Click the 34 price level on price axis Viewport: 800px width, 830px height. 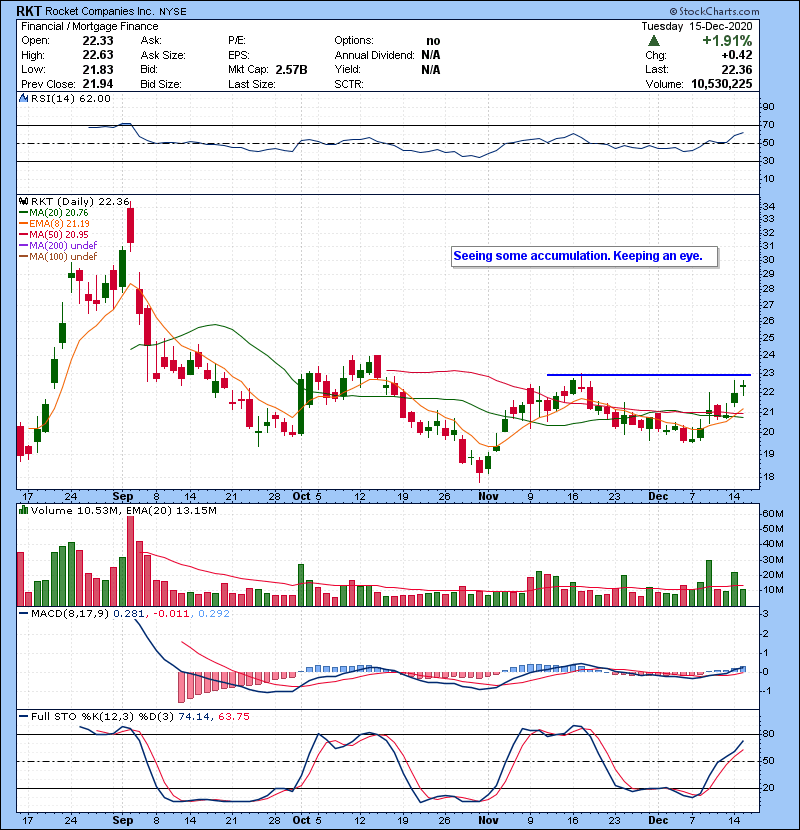tap(768, 206)
